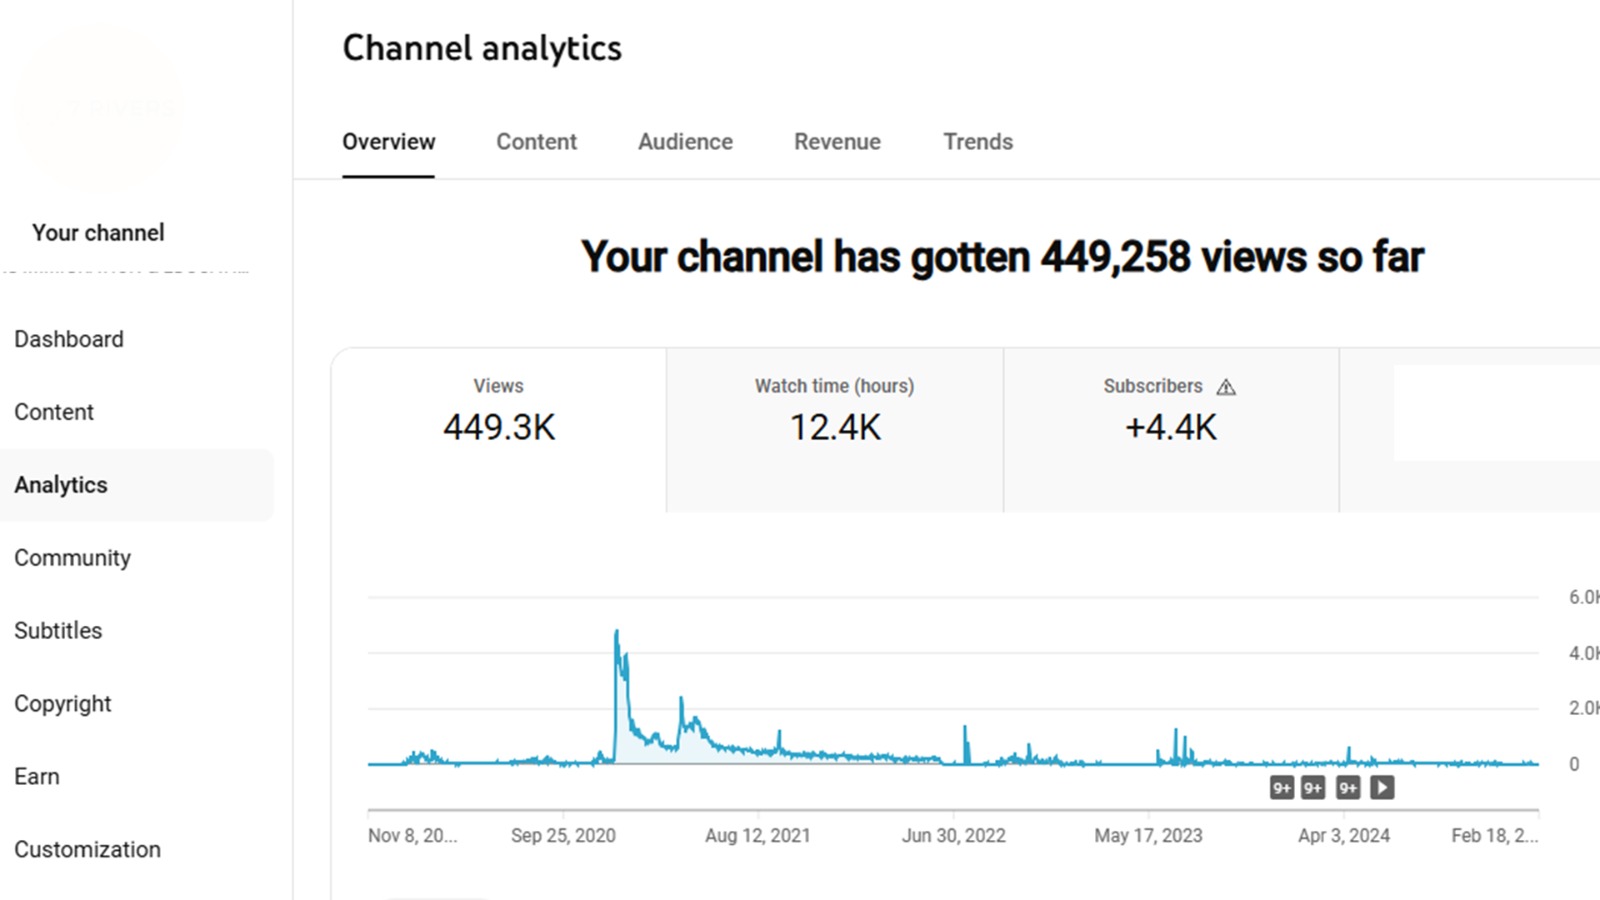This screenshot has height=900, width=1600.
Task: Click the channel avatar in the sidebar
Action: (100, 108)
